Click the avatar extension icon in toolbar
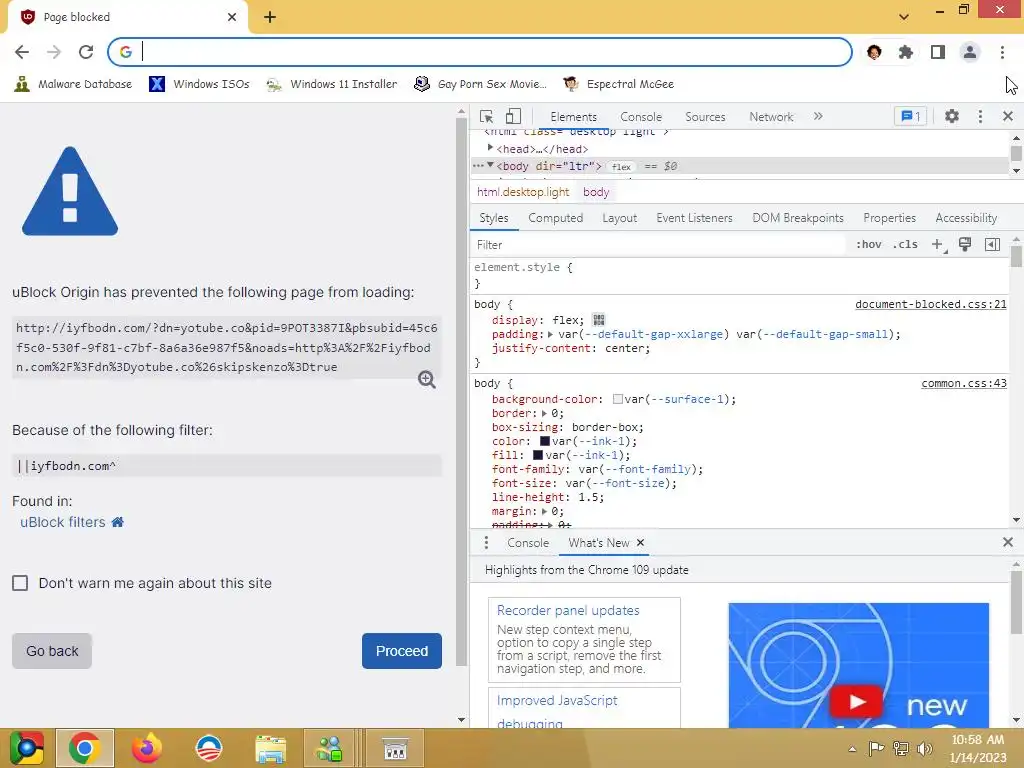1024x768 pixels. pyautogui.click(x=874, y=52)
